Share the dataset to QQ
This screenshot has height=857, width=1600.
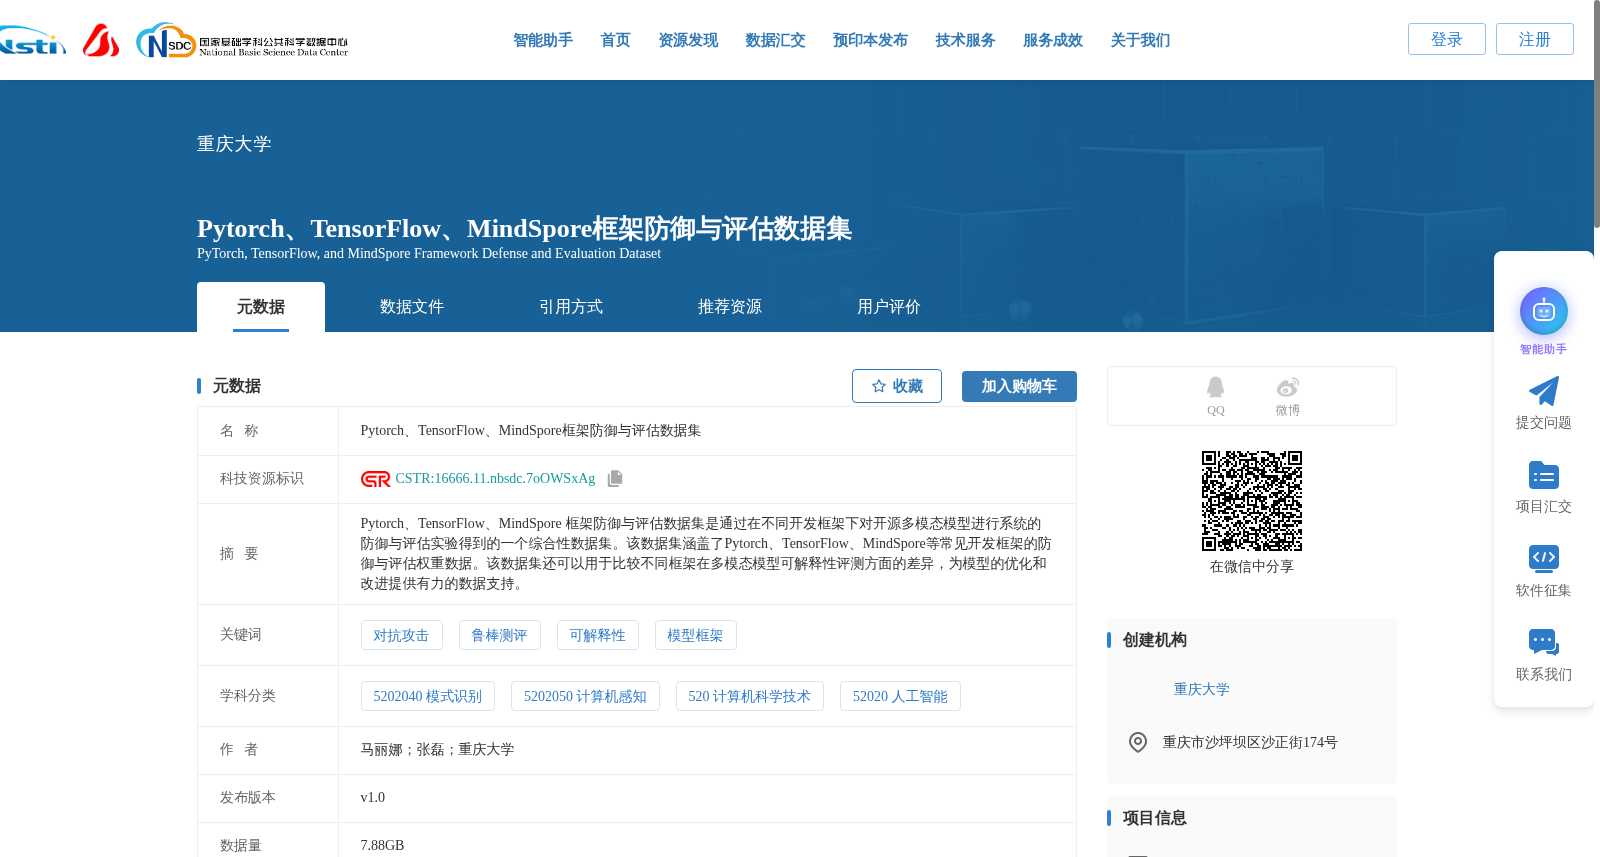click(x=1215, y=396)
